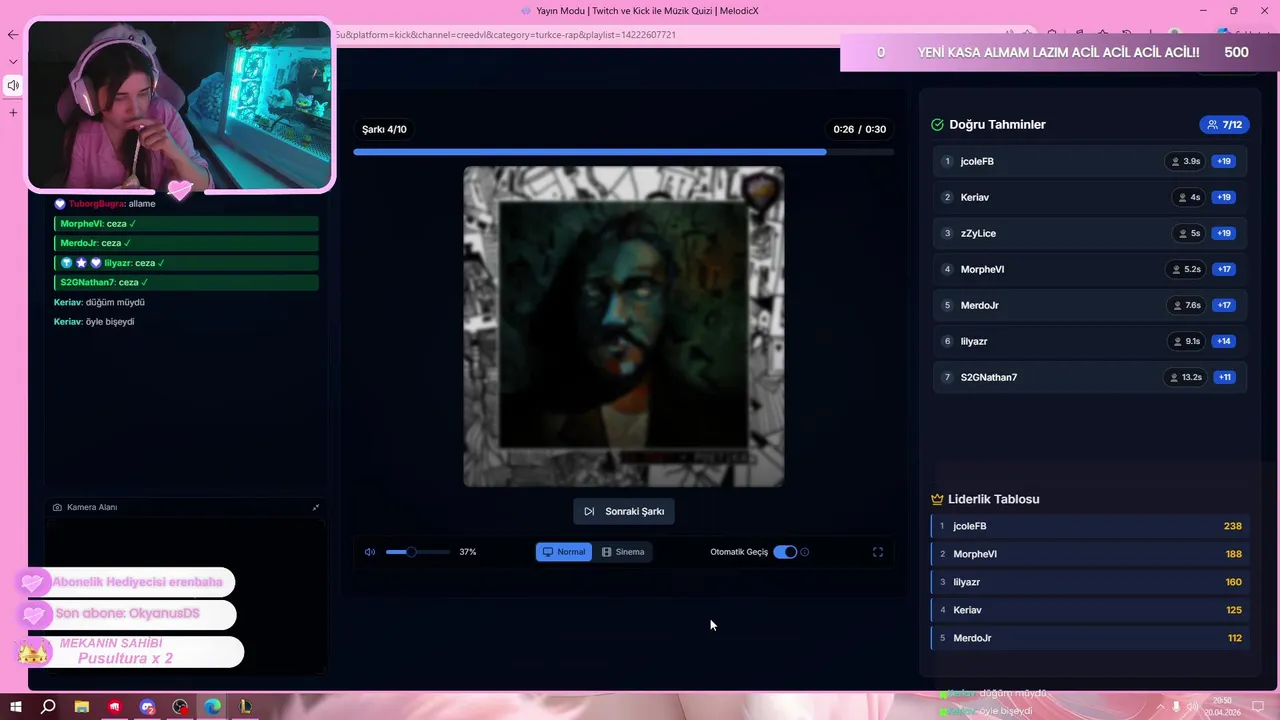Open the Windows Start menu
The height and width of the screenshot is (720, 1280).
point(15,707)
